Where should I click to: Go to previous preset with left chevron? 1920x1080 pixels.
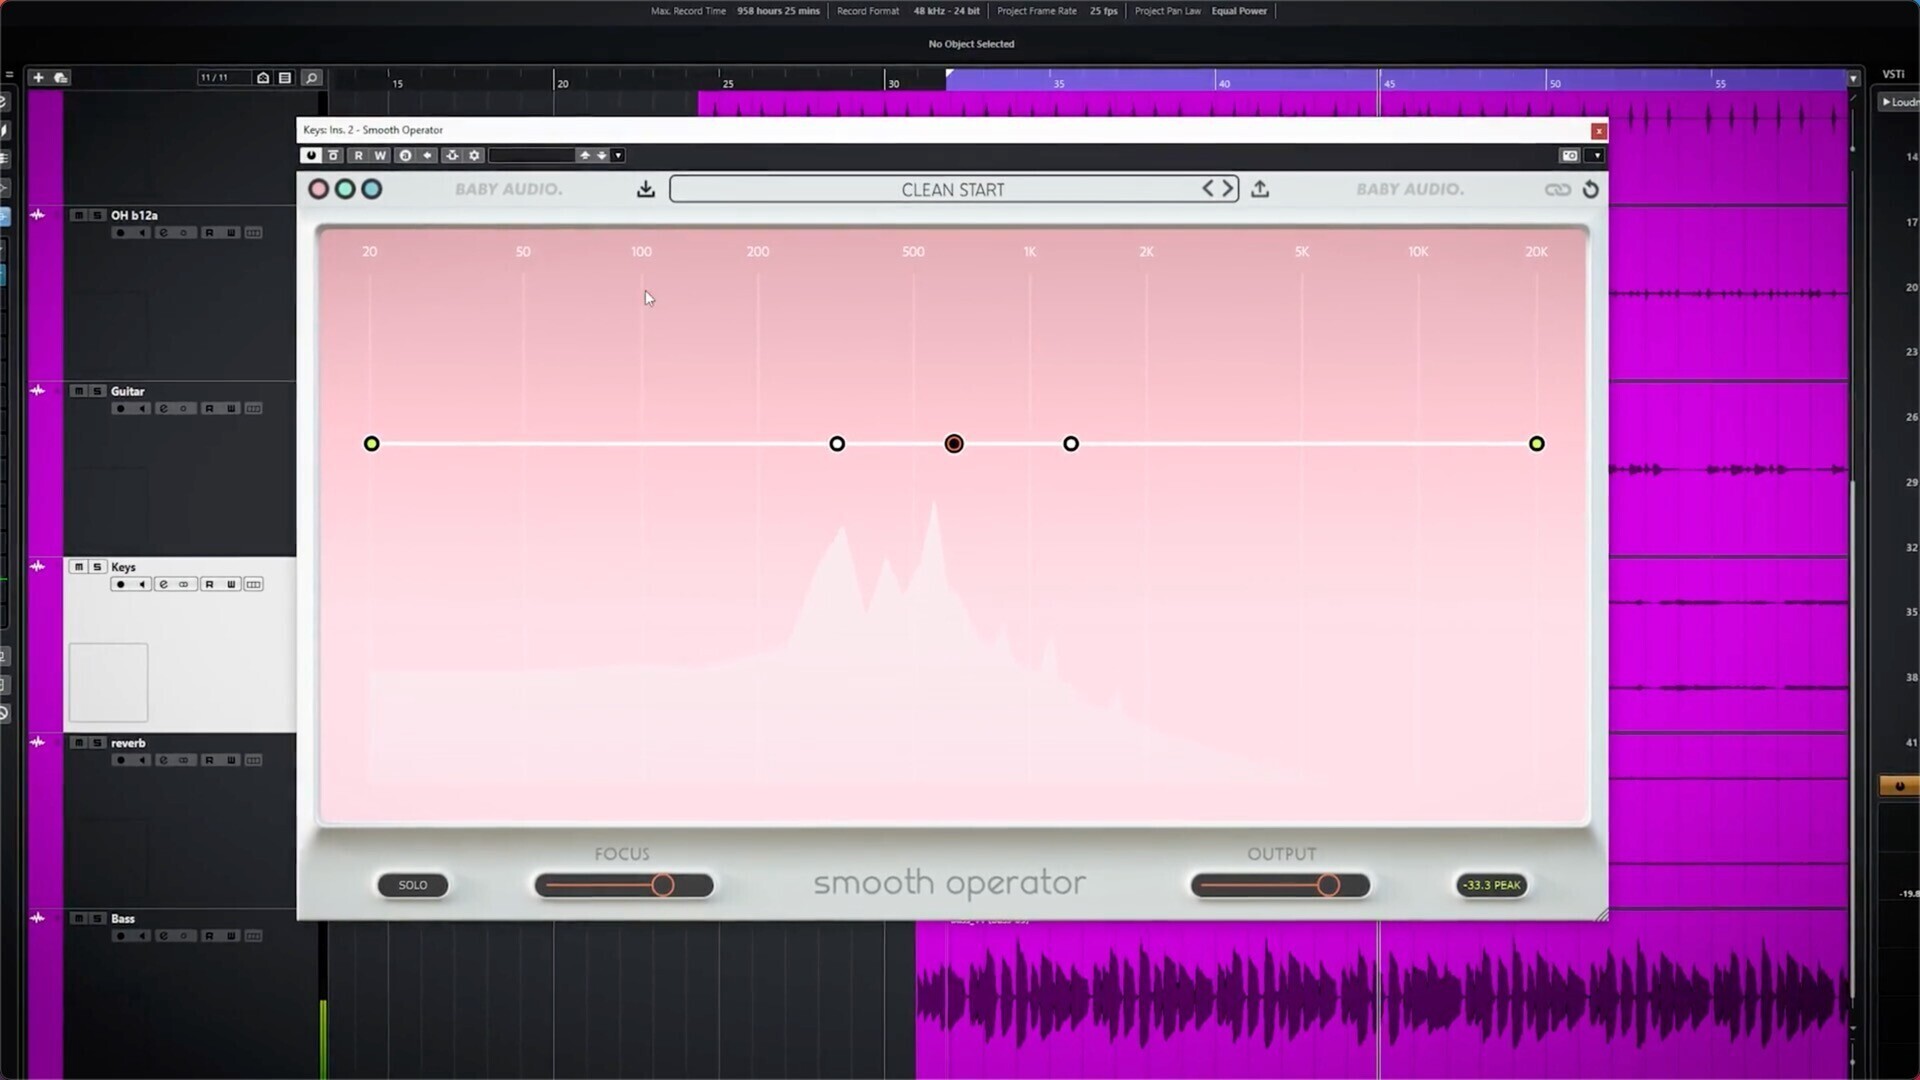(1208, 189)
